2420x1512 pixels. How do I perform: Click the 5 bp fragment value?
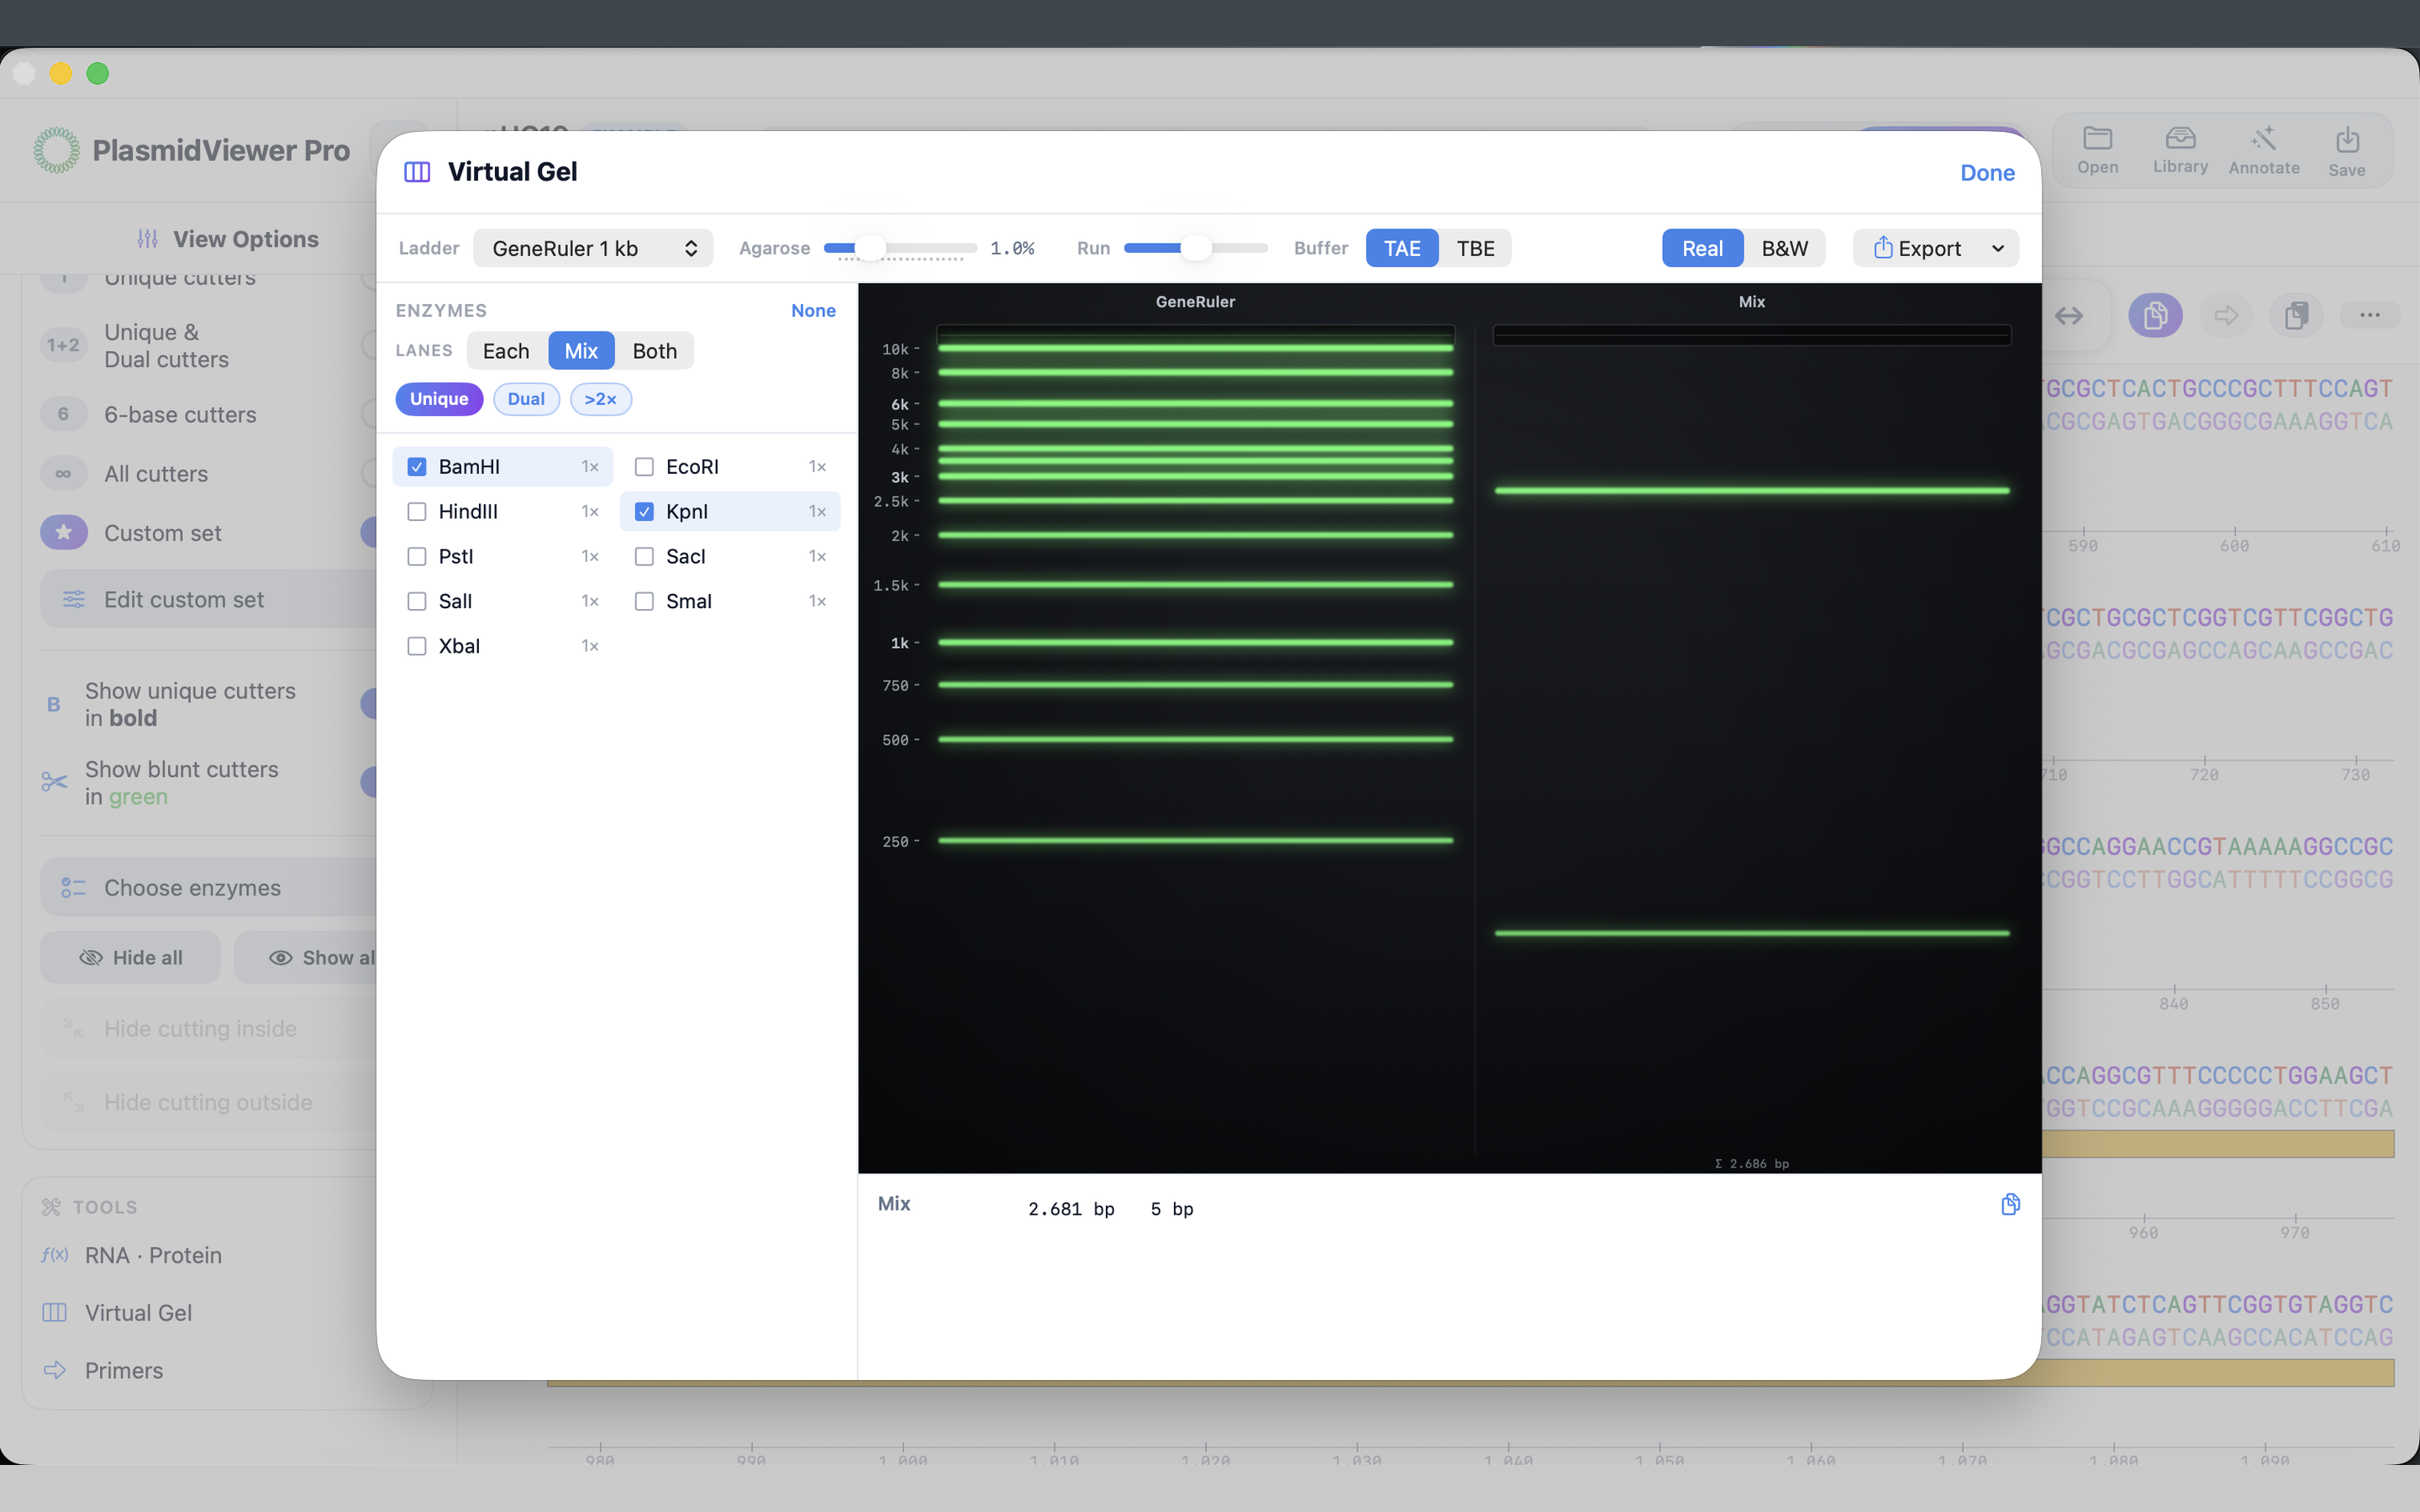pos(1172,1209)
